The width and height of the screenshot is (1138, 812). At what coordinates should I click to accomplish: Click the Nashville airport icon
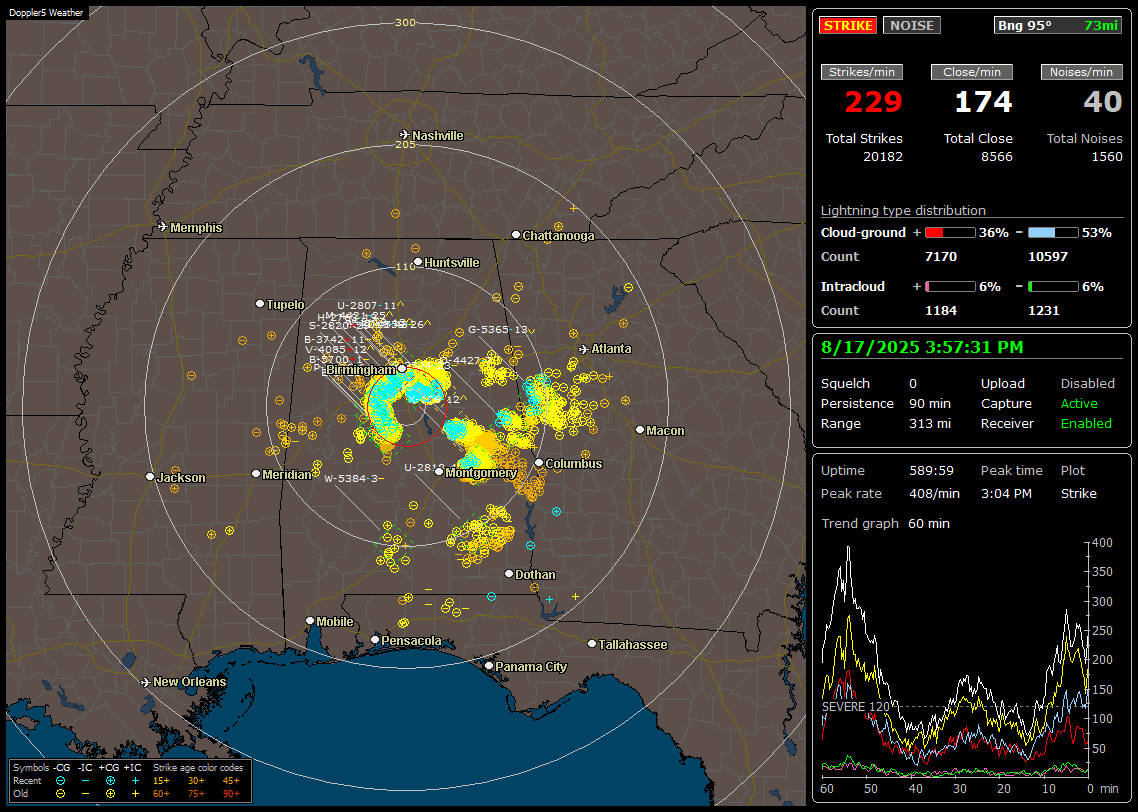coord(404,135)
